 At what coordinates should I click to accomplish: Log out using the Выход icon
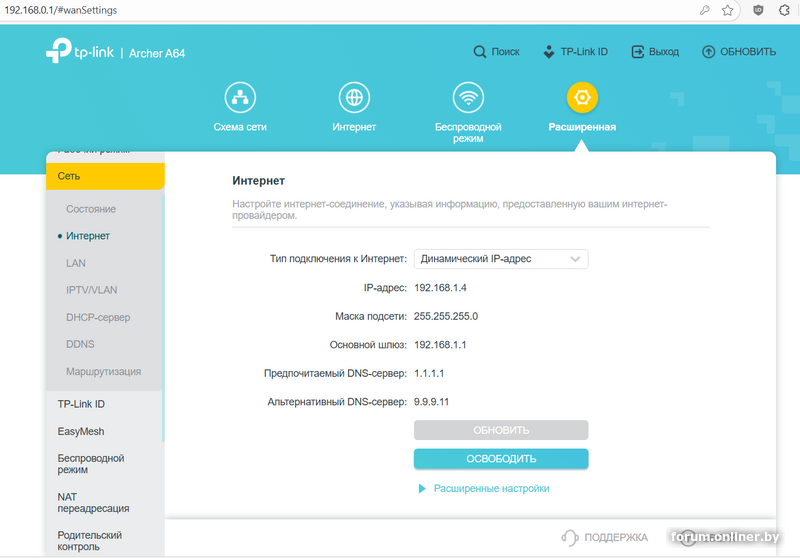pyautogui.click(x=638, y=52)
